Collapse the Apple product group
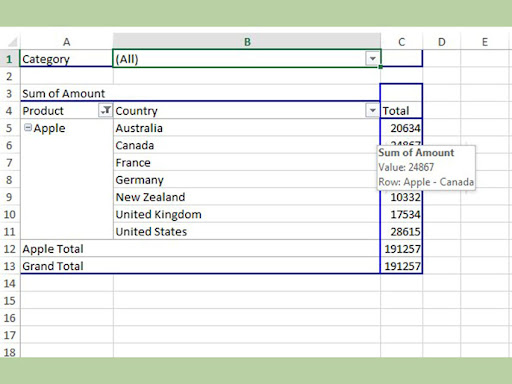The image size is (512, 384). tap(28, 127)
